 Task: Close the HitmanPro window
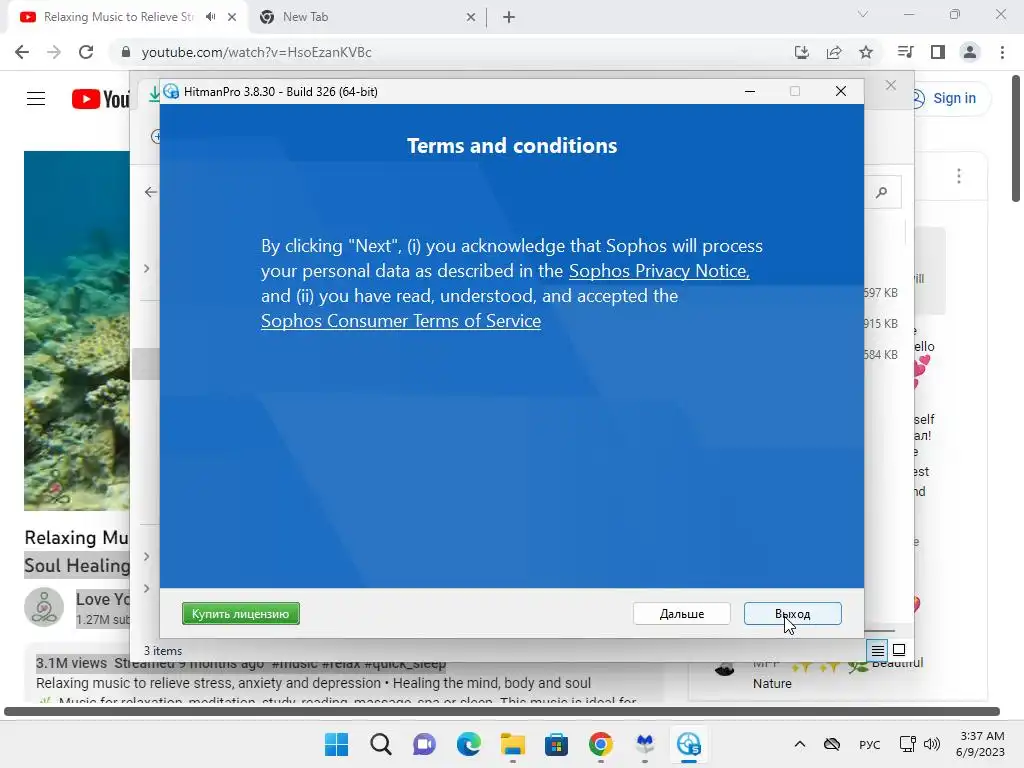(840, 91)
